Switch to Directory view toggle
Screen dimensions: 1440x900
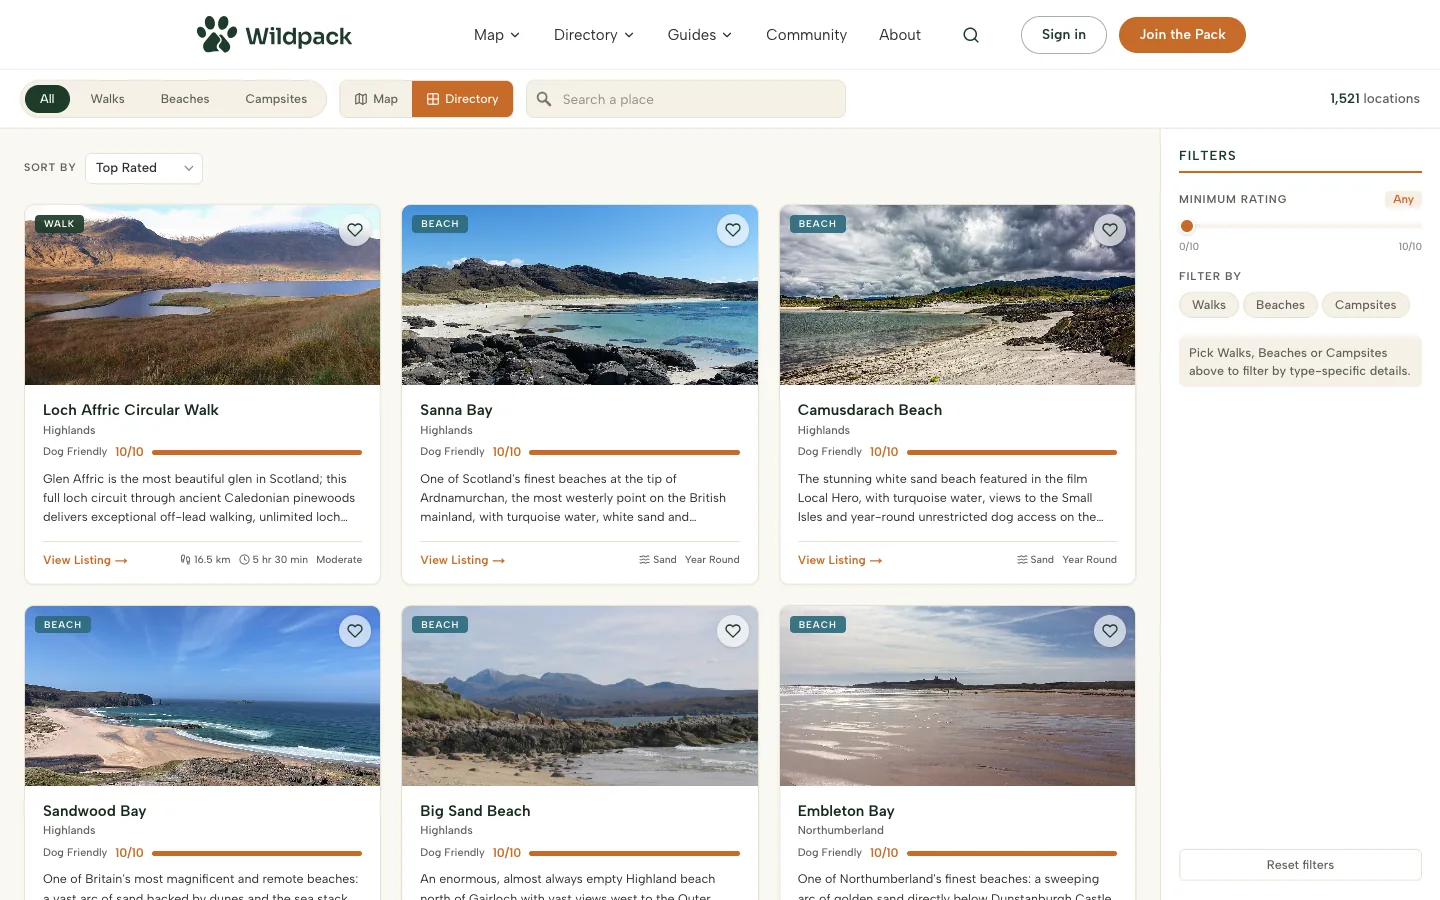tap(462, 99)
